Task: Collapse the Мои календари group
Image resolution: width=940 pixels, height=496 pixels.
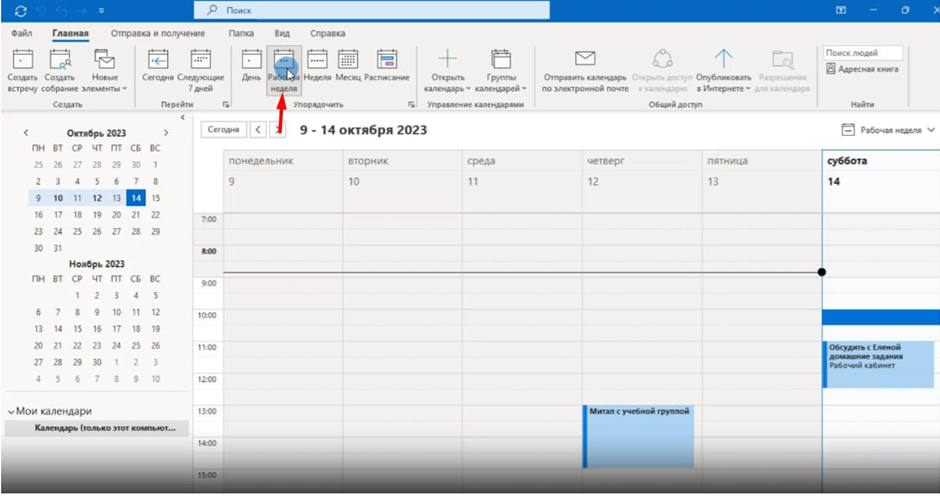Action: (x=12, y=411)
